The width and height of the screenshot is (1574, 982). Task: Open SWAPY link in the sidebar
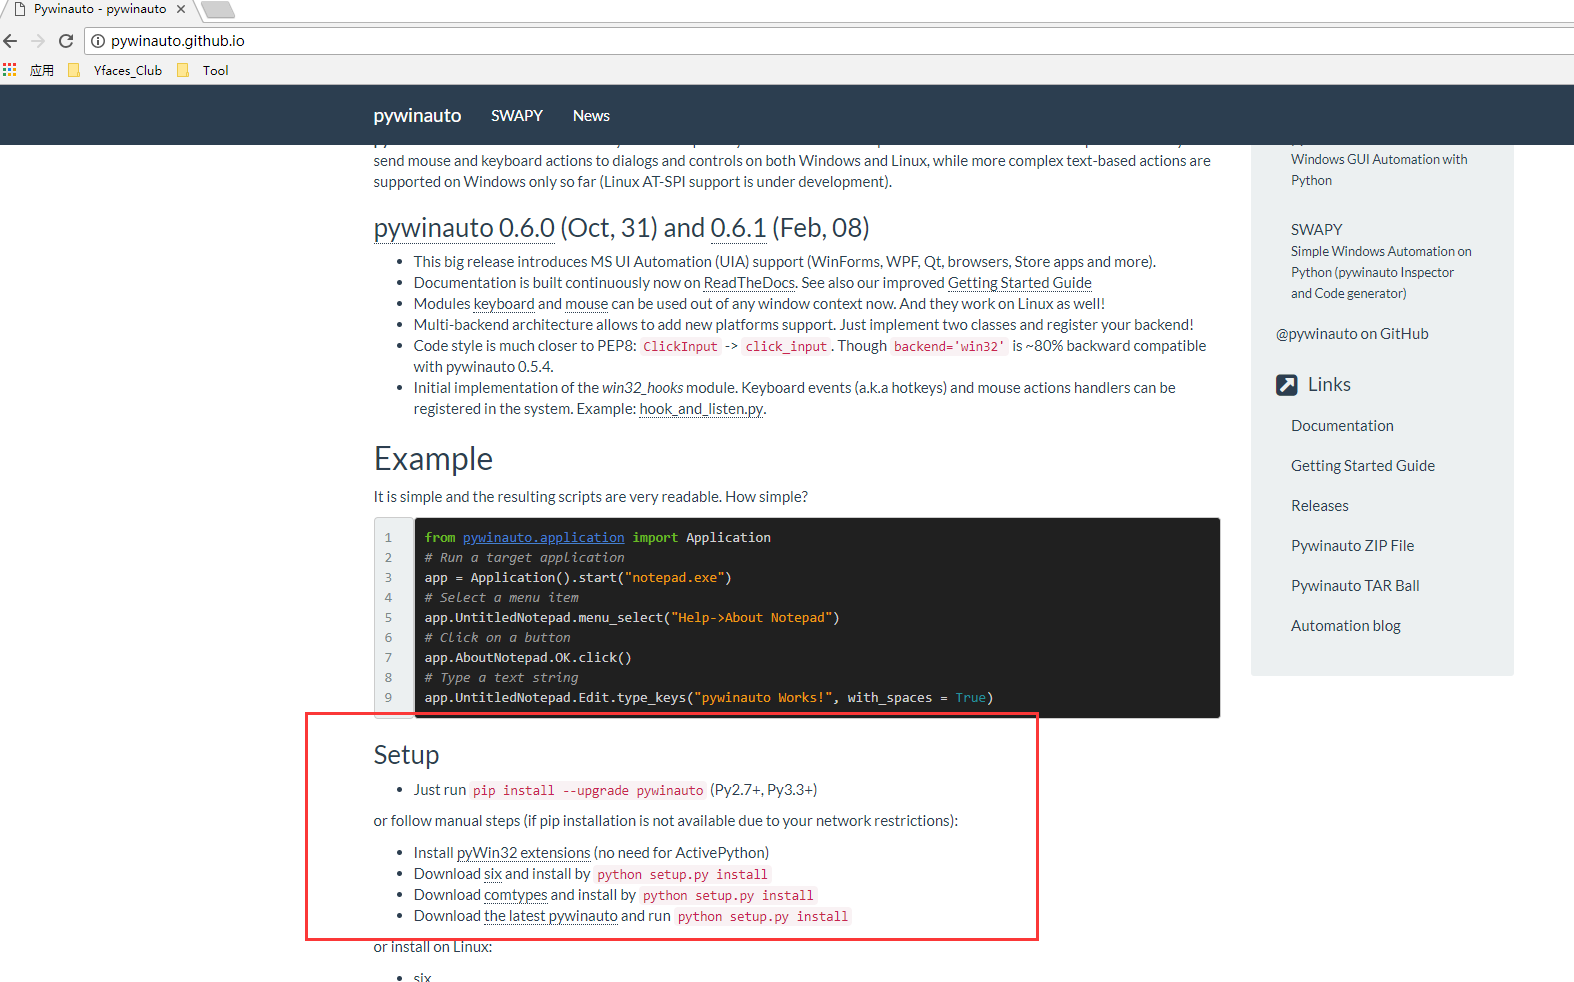click(1316, 230)
